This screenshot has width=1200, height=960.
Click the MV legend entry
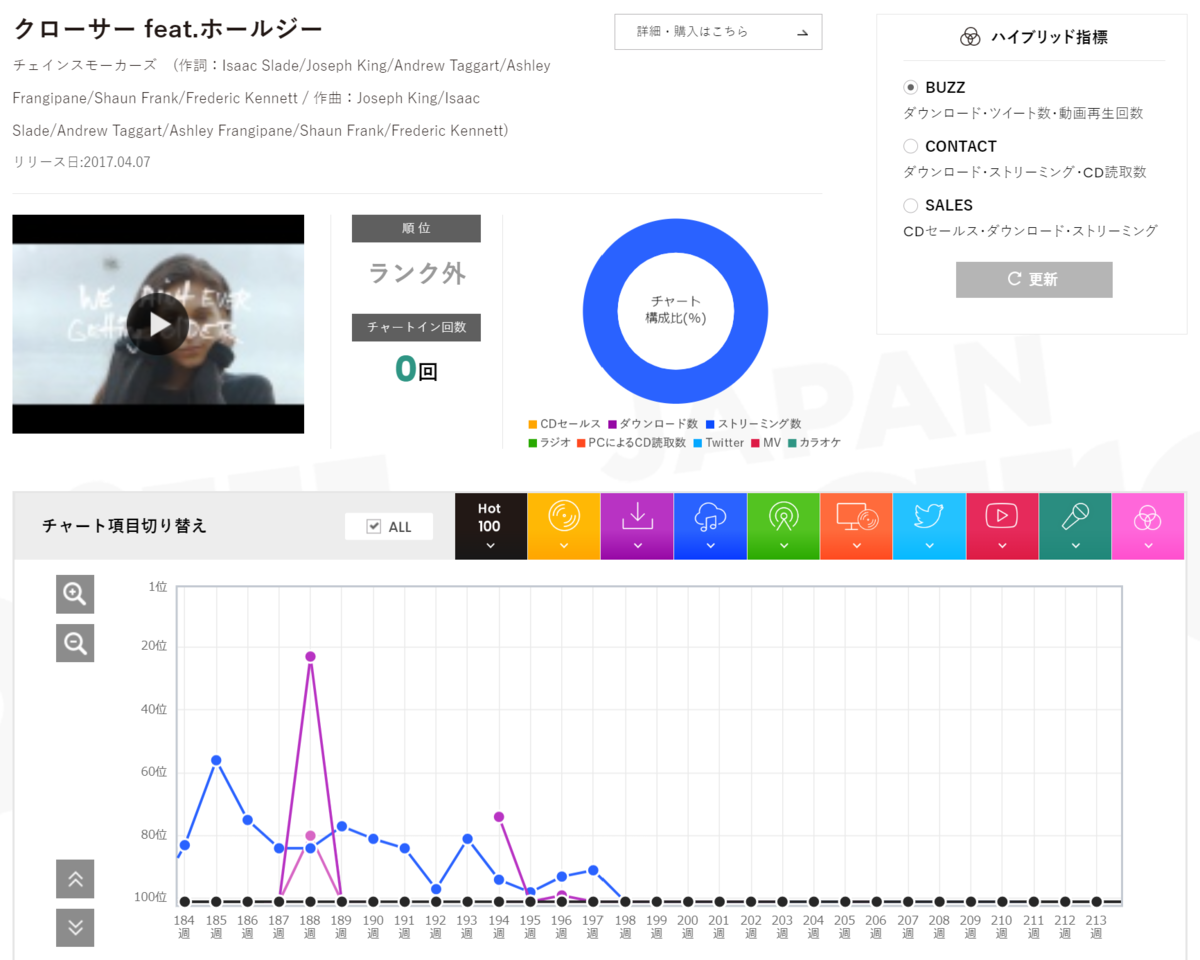point(766,442)
